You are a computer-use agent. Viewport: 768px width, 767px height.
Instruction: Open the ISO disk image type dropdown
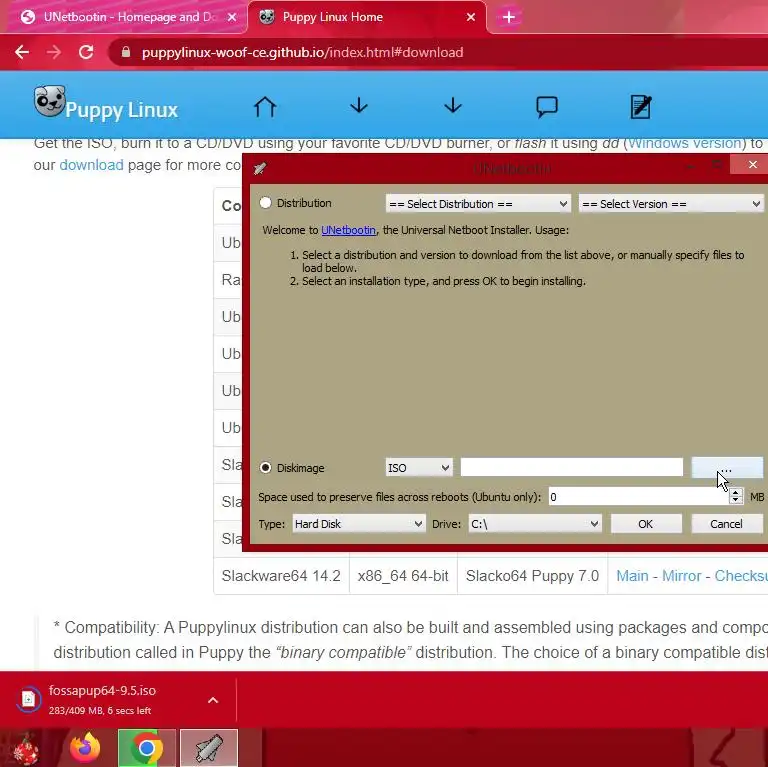(x=419, y=468)
